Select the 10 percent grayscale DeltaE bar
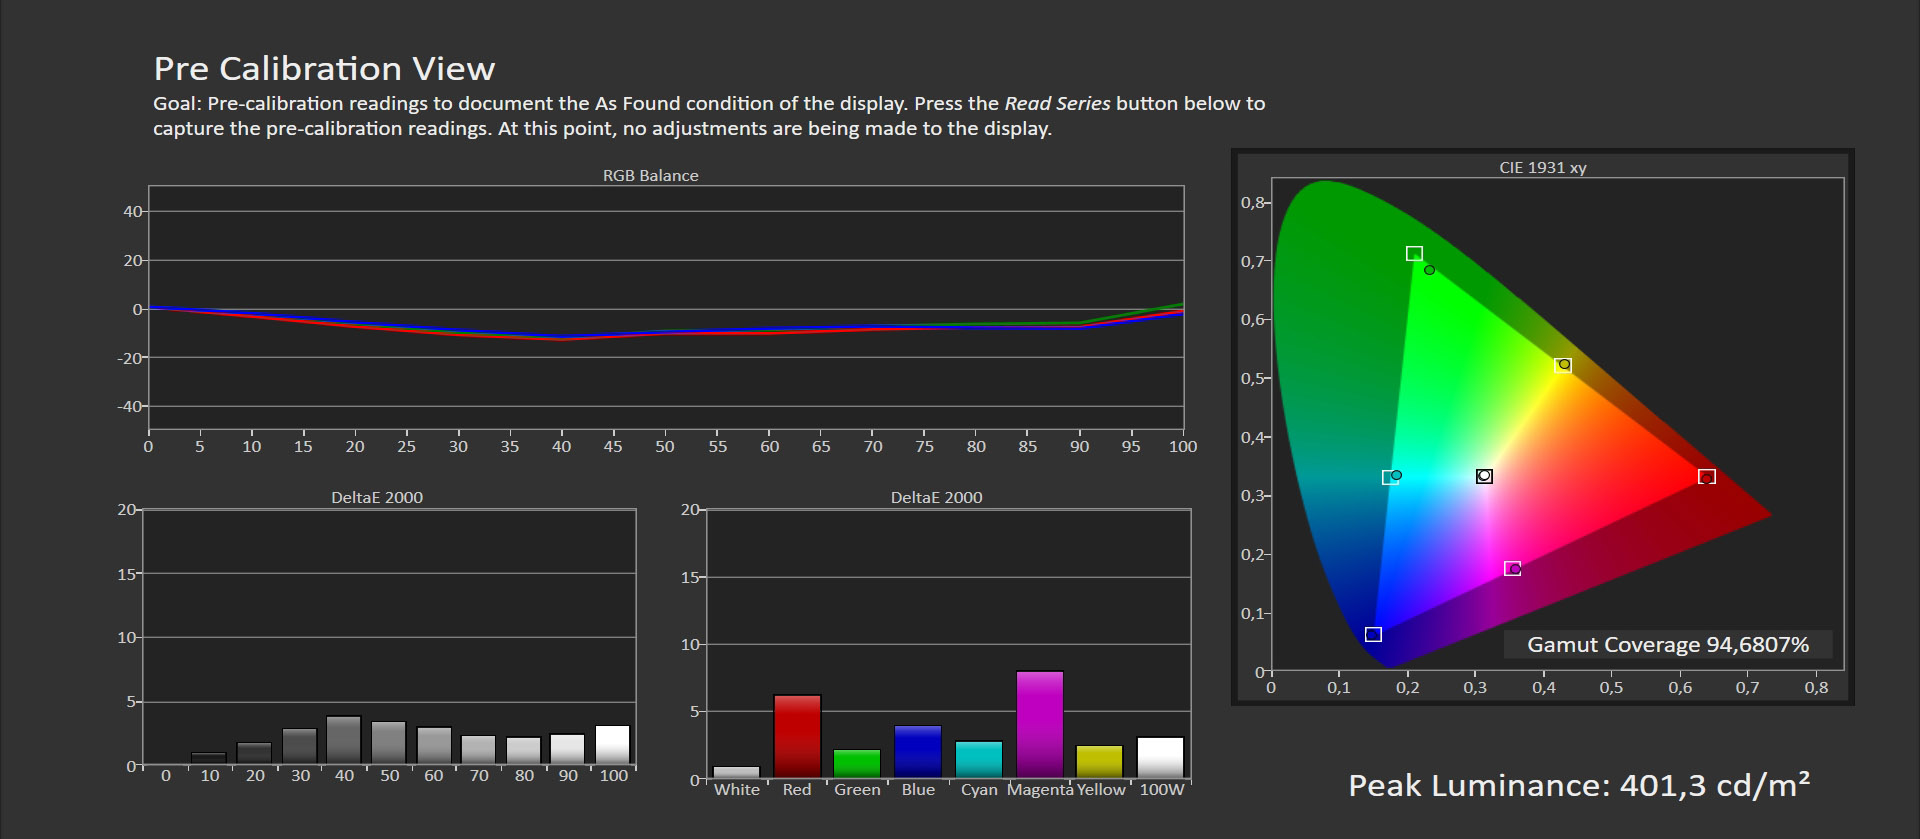1920x839 pixels. click(209, 758)
